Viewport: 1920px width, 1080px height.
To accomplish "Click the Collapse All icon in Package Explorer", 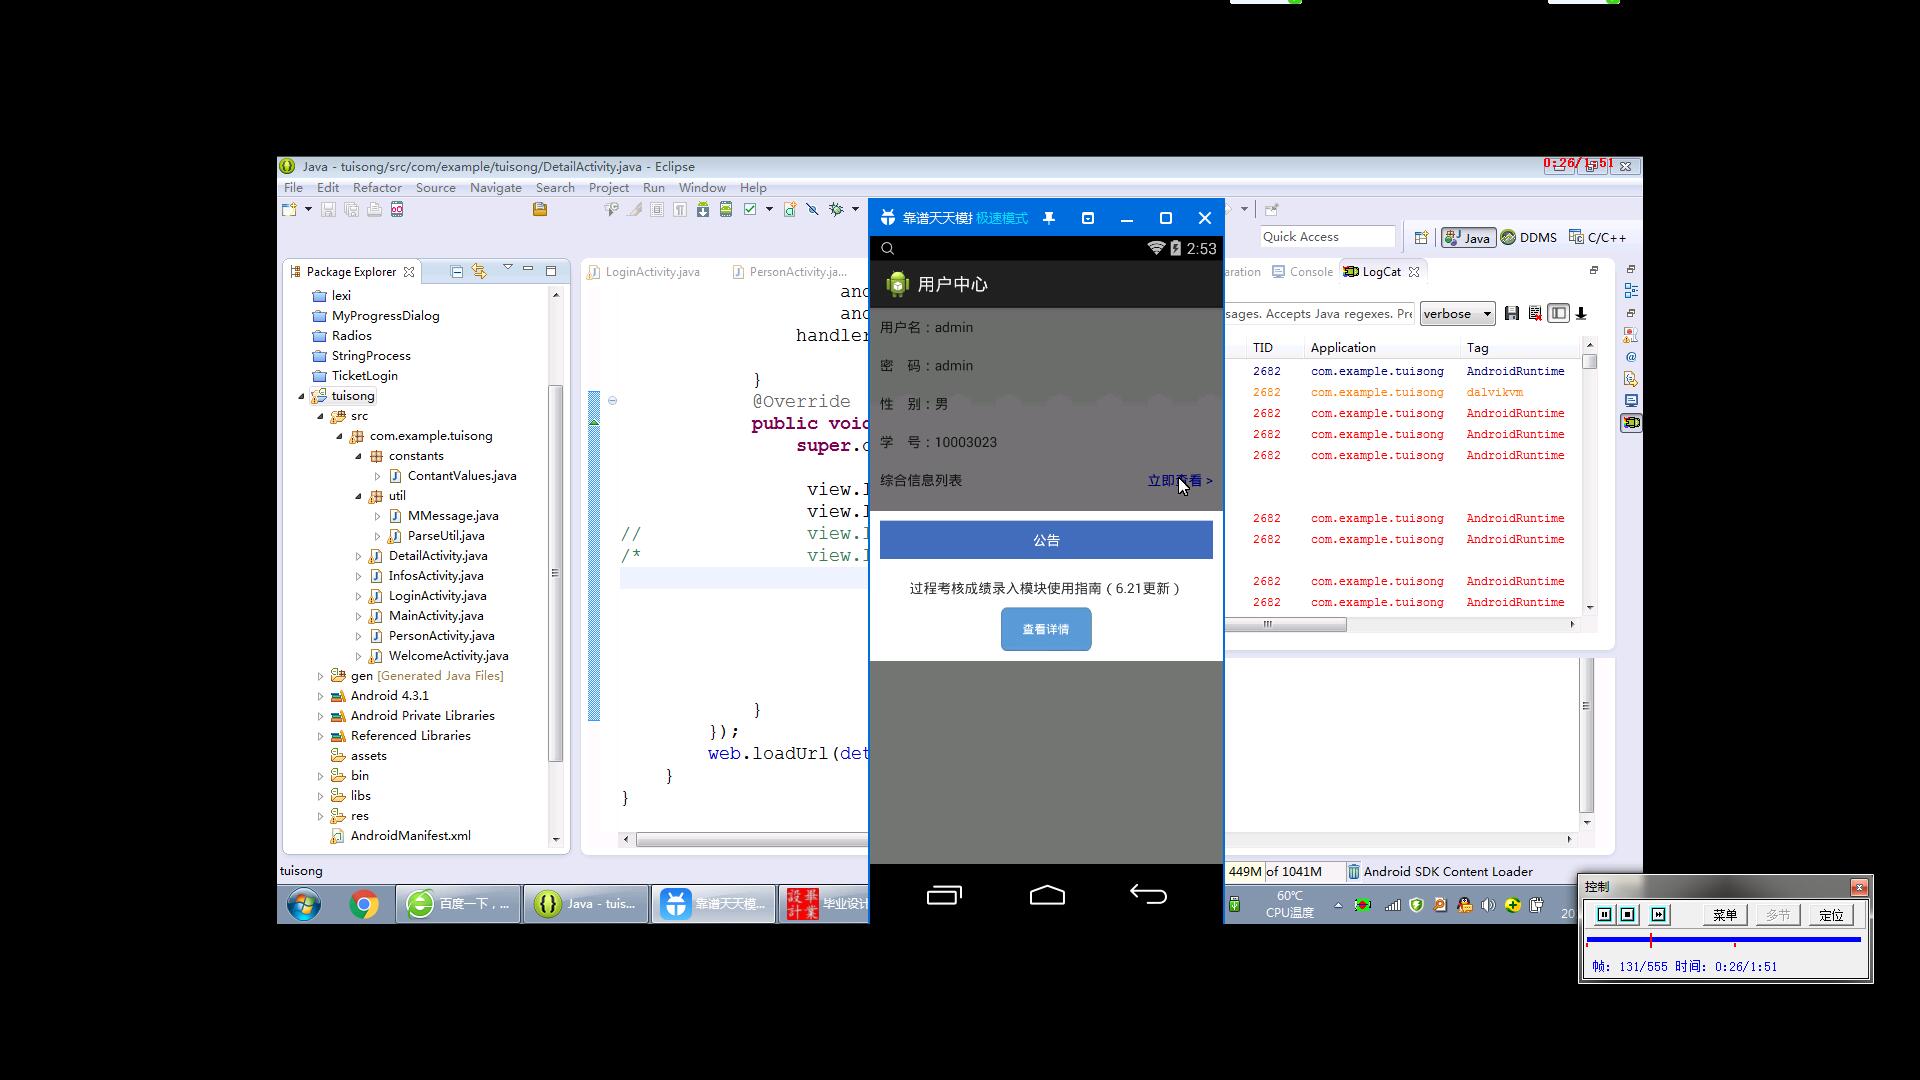I will coord(456,271).
